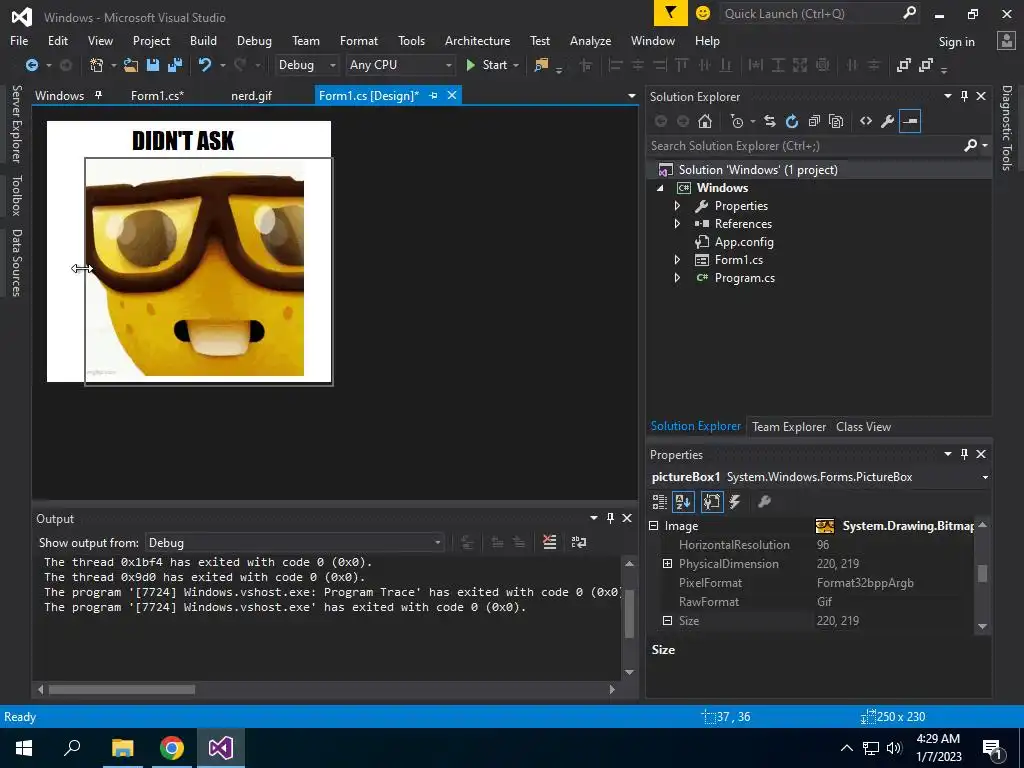Click the Properties grid vertical scrollbar thumb
The height and width of the screenshot is (768, 1024).
point(982,573)
